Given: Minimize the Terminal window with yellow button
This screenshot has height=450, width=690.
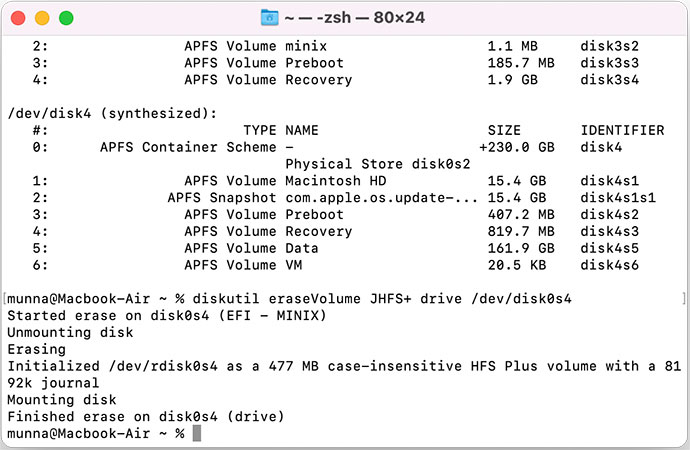Looking at the screenshot, I should click(42, 18).
